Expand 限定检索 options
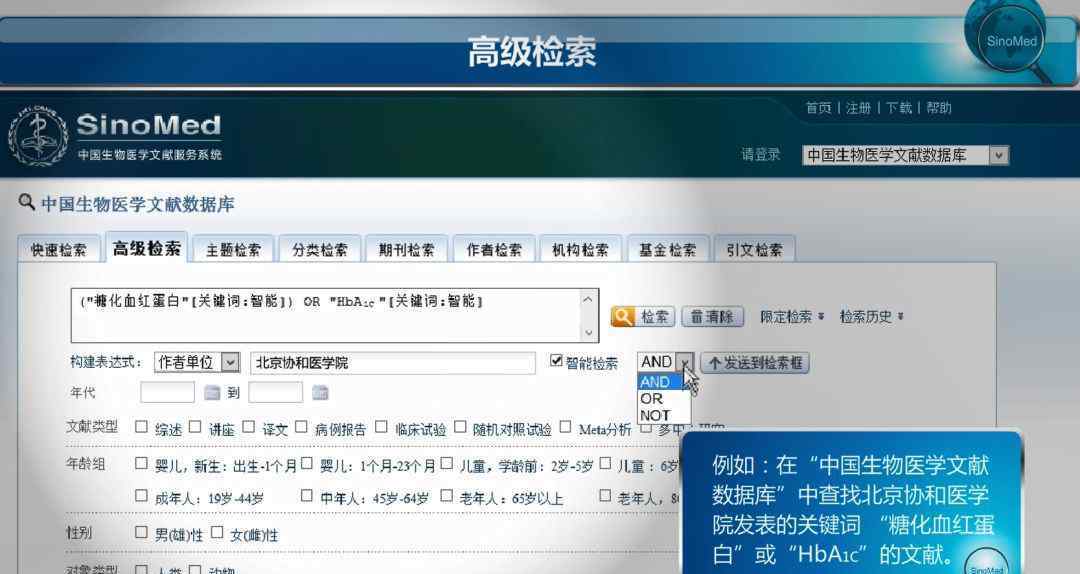1080x574 pixels. 792,317
